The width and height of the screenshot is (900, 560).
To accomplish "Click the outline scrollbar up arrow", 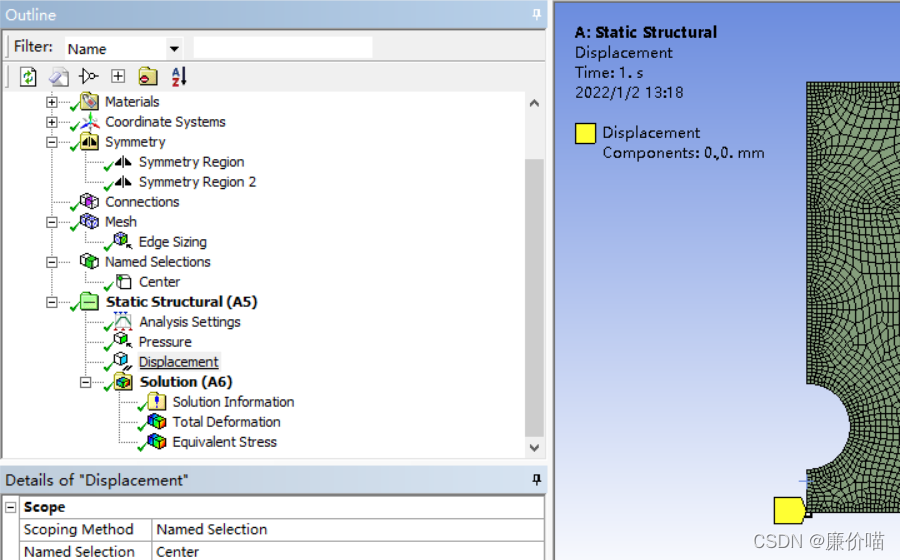I will tap(534, 103).
